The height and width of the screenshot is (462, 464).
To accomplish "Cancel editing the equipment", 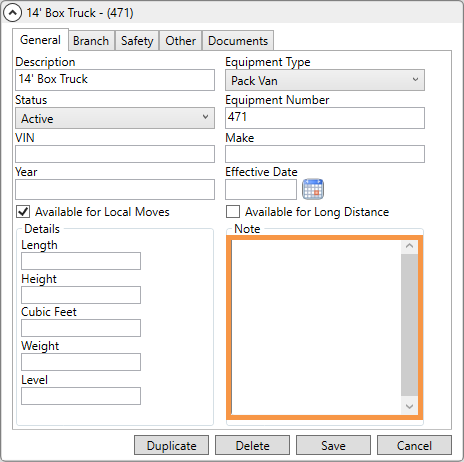I will (x=414, y=445).
